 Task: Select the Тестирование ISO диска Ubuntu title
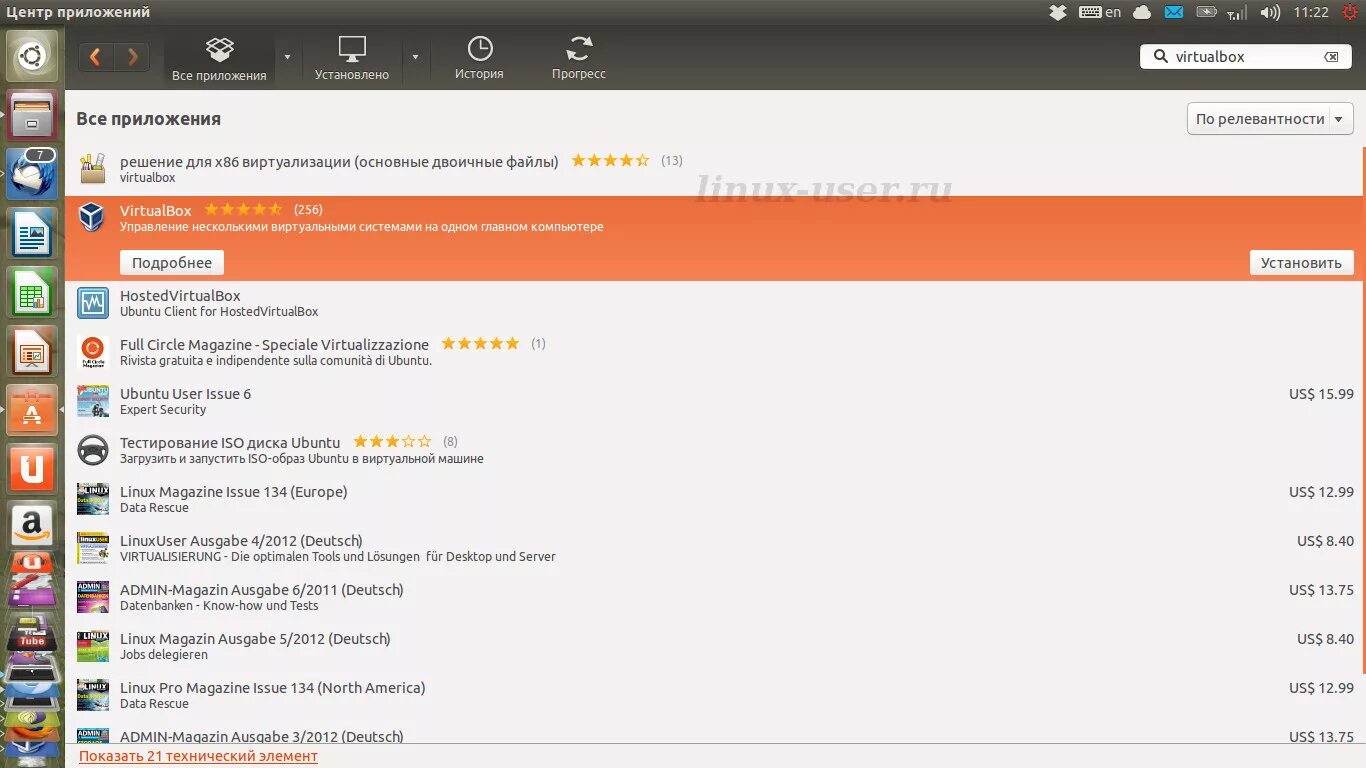(x=230, y=443)
